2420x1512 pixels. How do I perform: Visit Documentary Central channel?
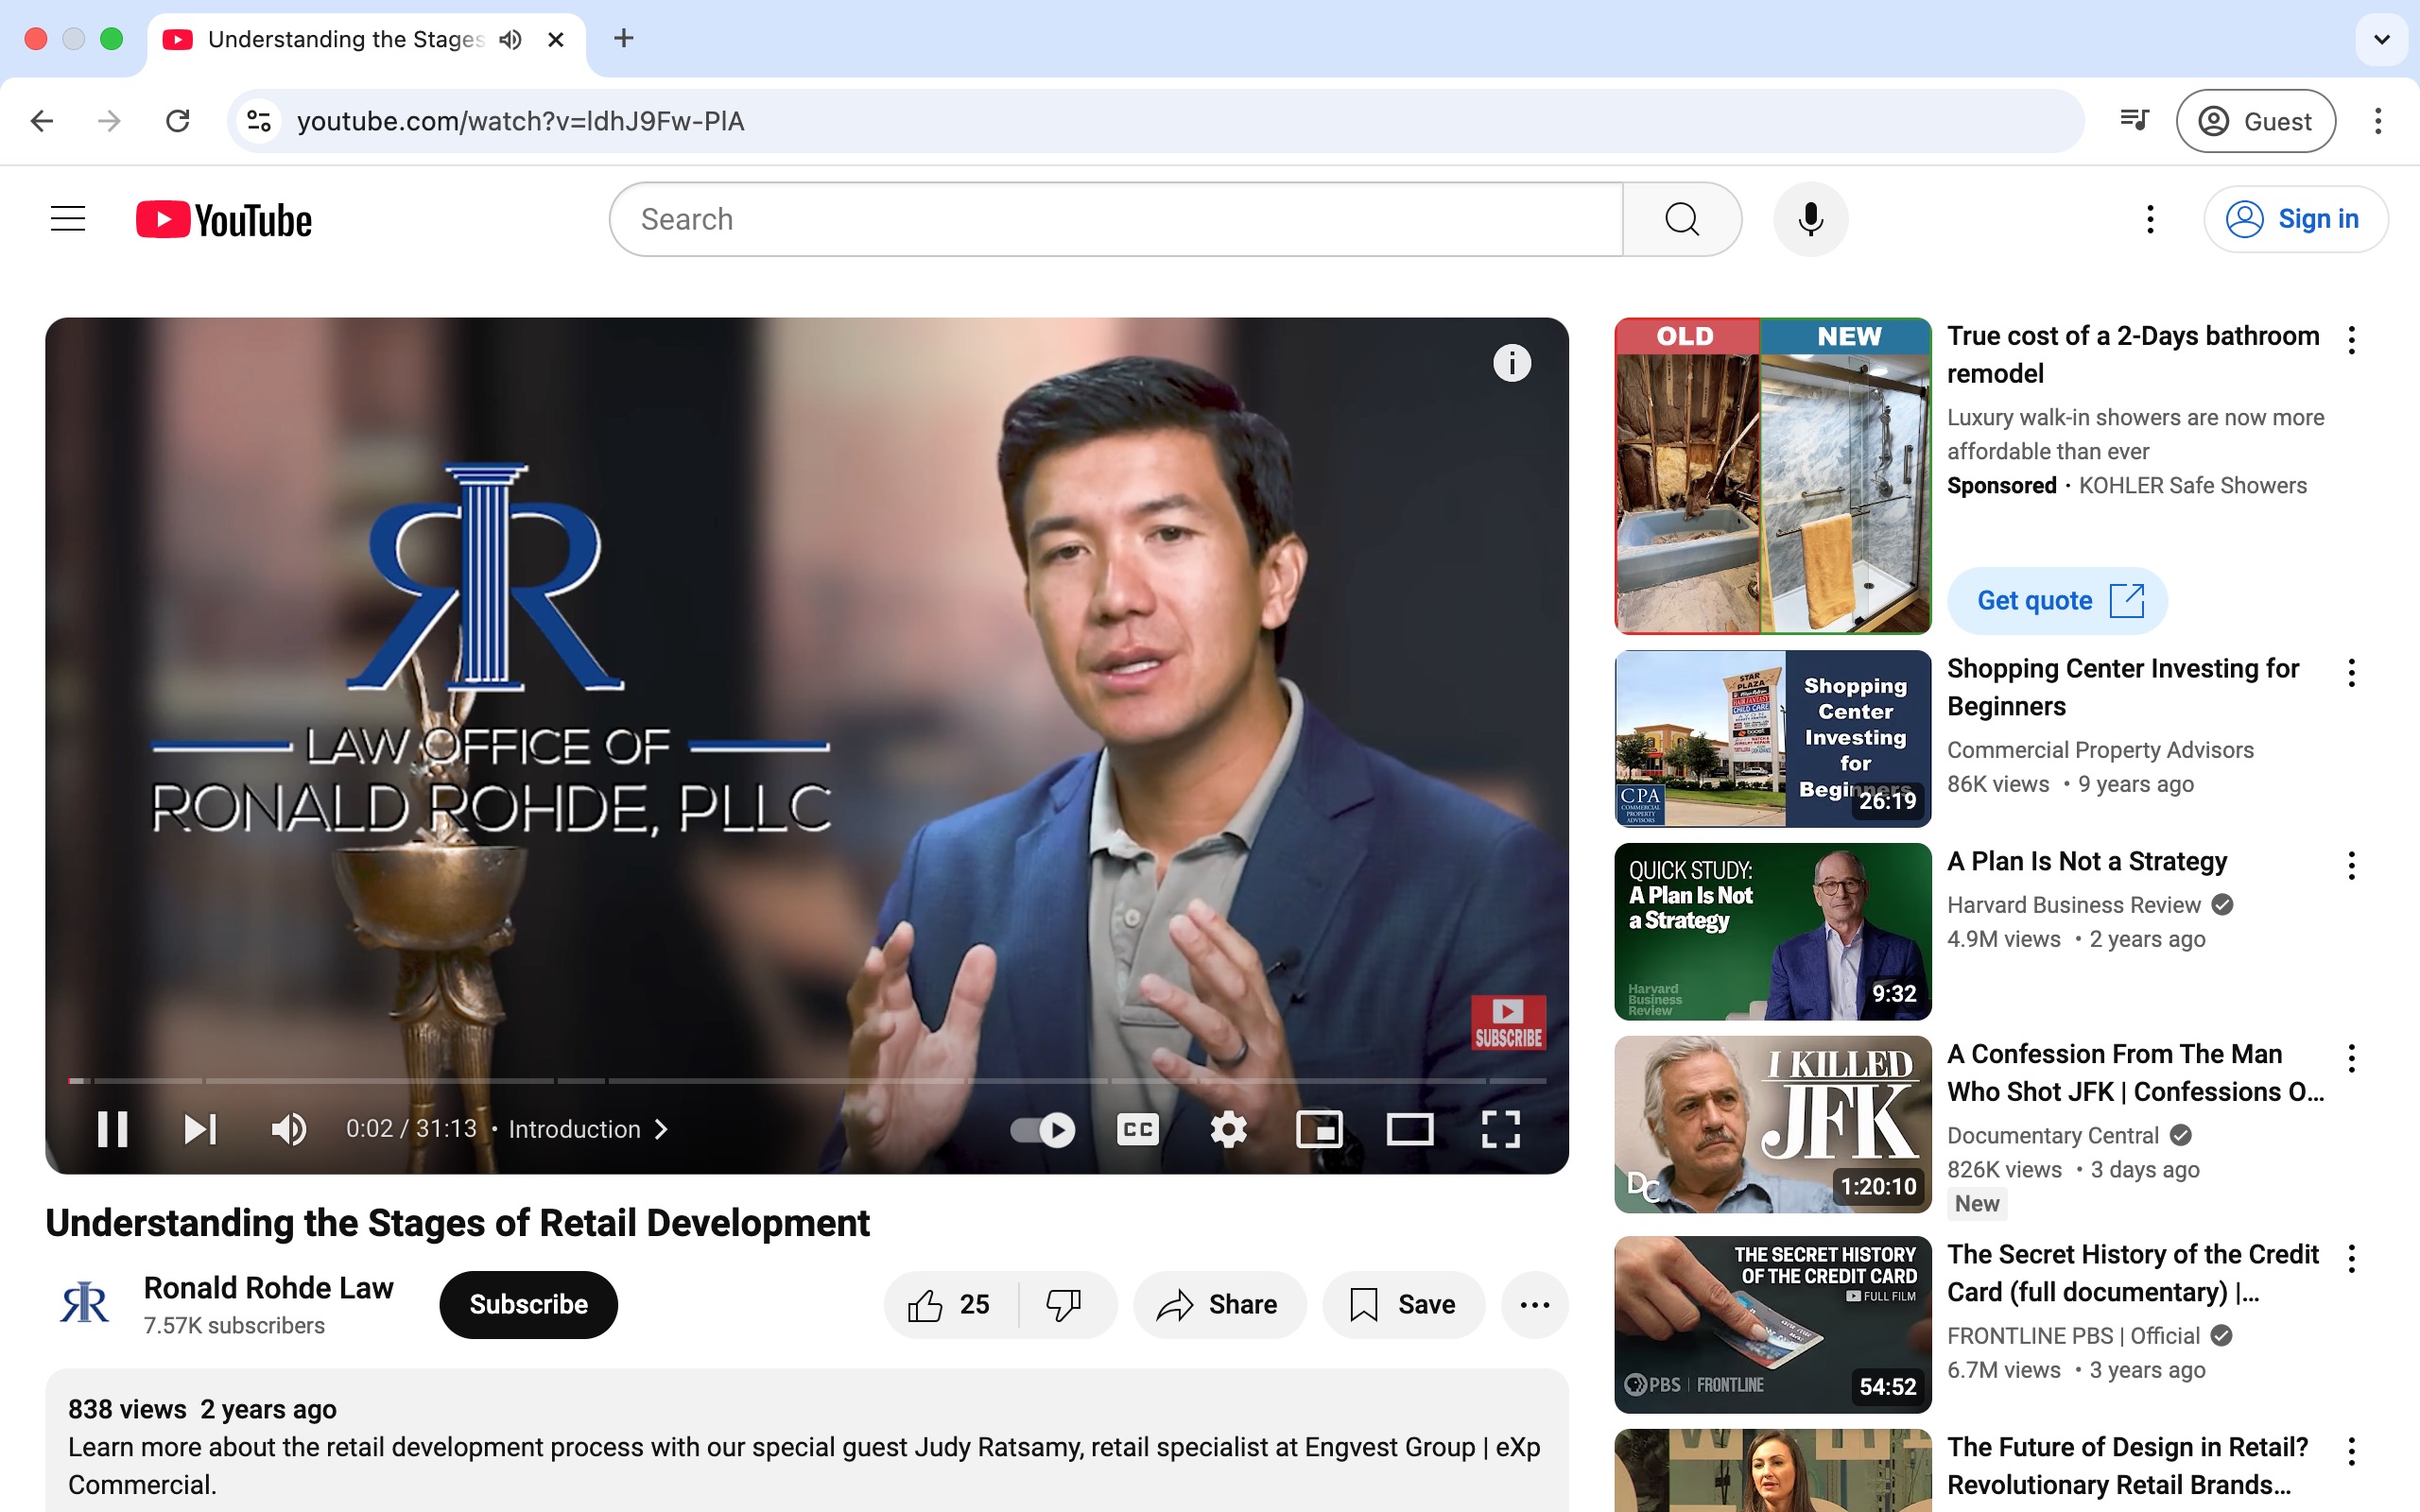pos(2053,1136)
